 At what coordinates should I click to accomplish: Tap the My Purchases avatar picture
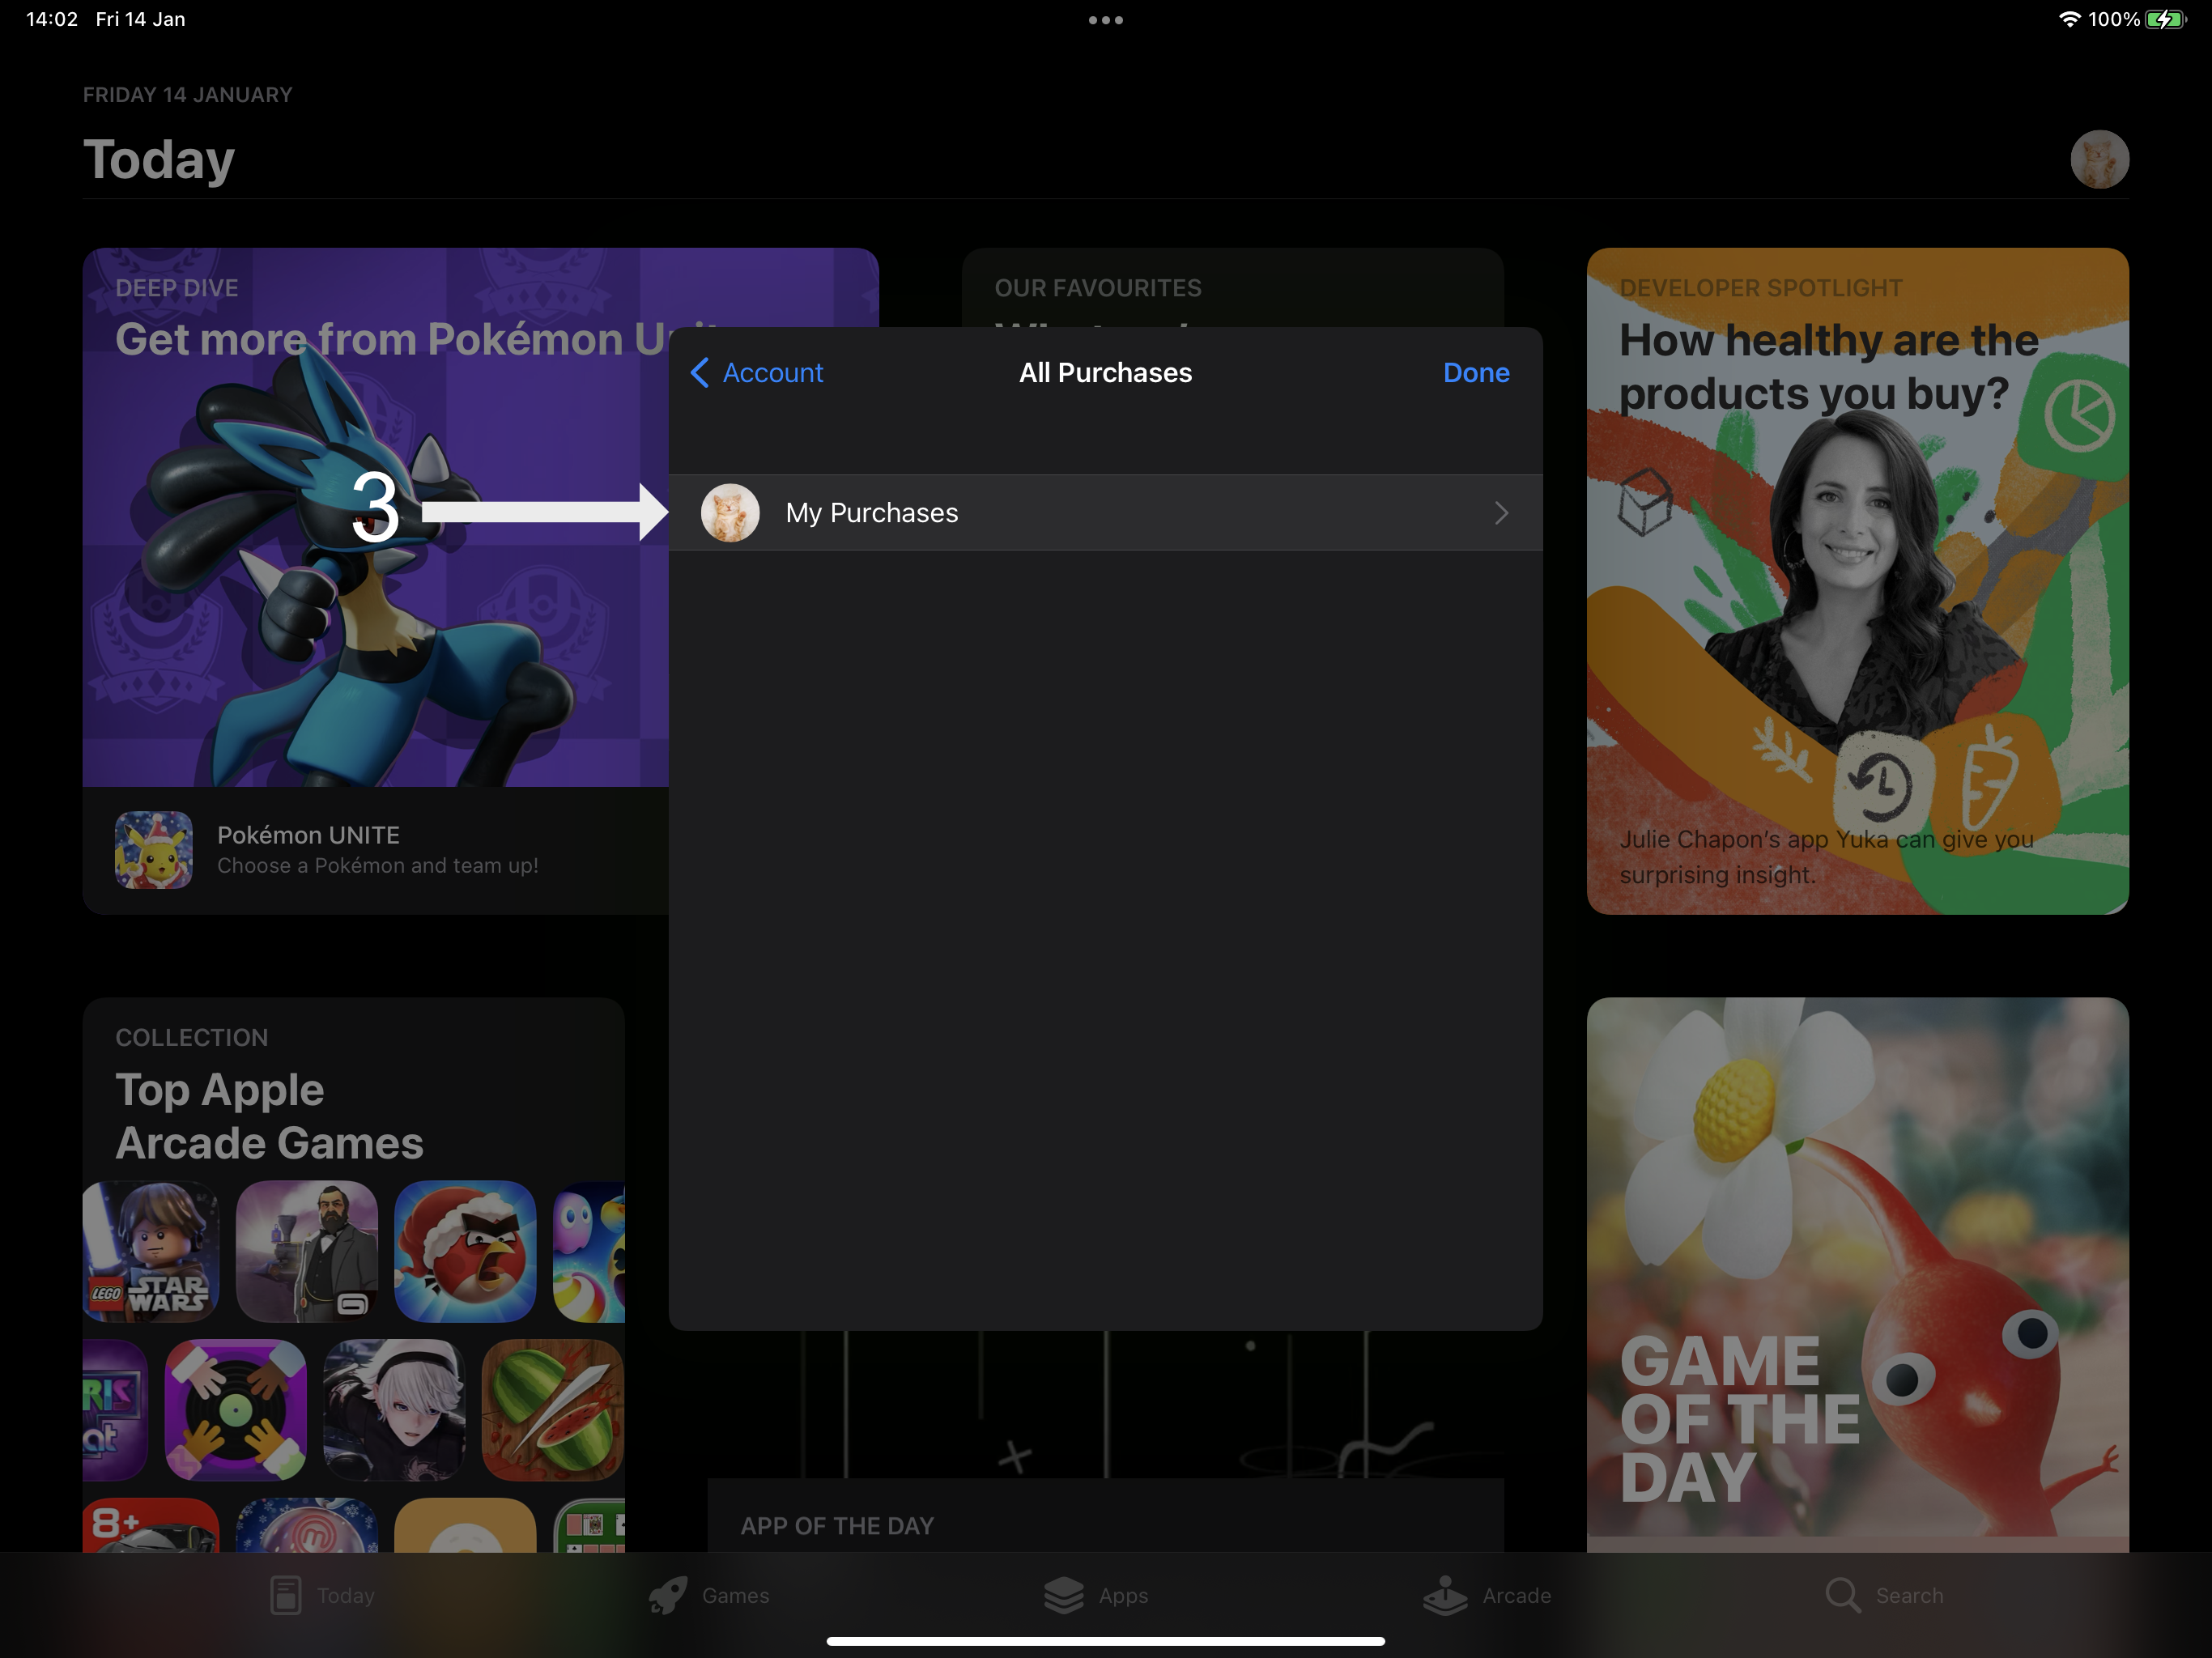coord(730,513)
